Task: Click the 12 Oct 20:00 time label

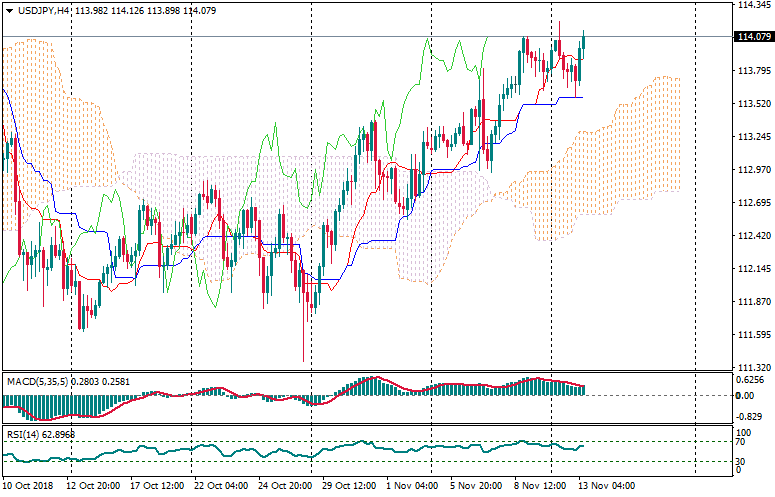Action: (93, 486)
